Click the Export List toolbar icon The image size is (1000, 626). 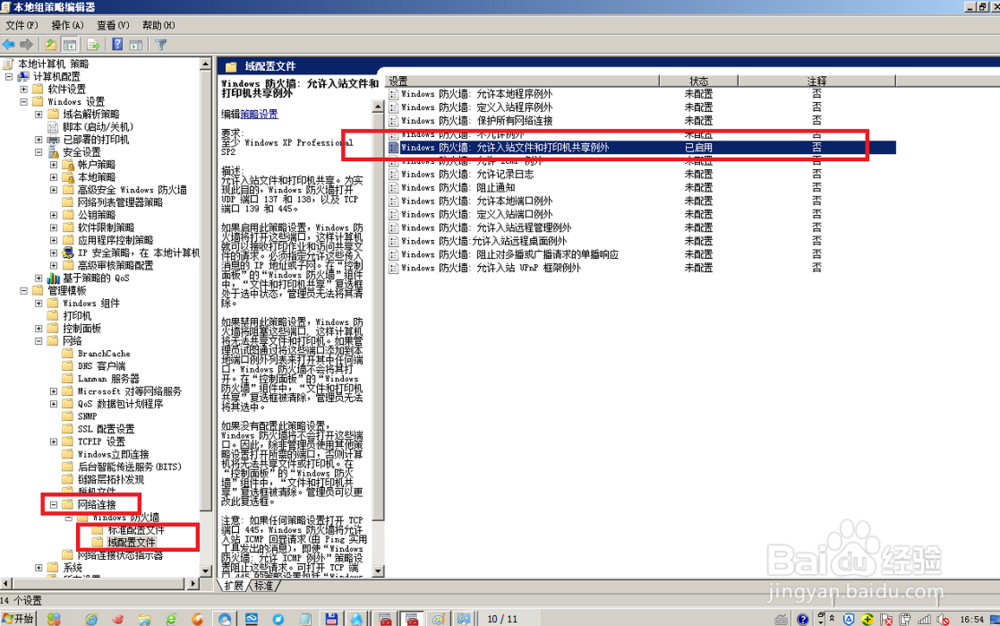(94, 45)
